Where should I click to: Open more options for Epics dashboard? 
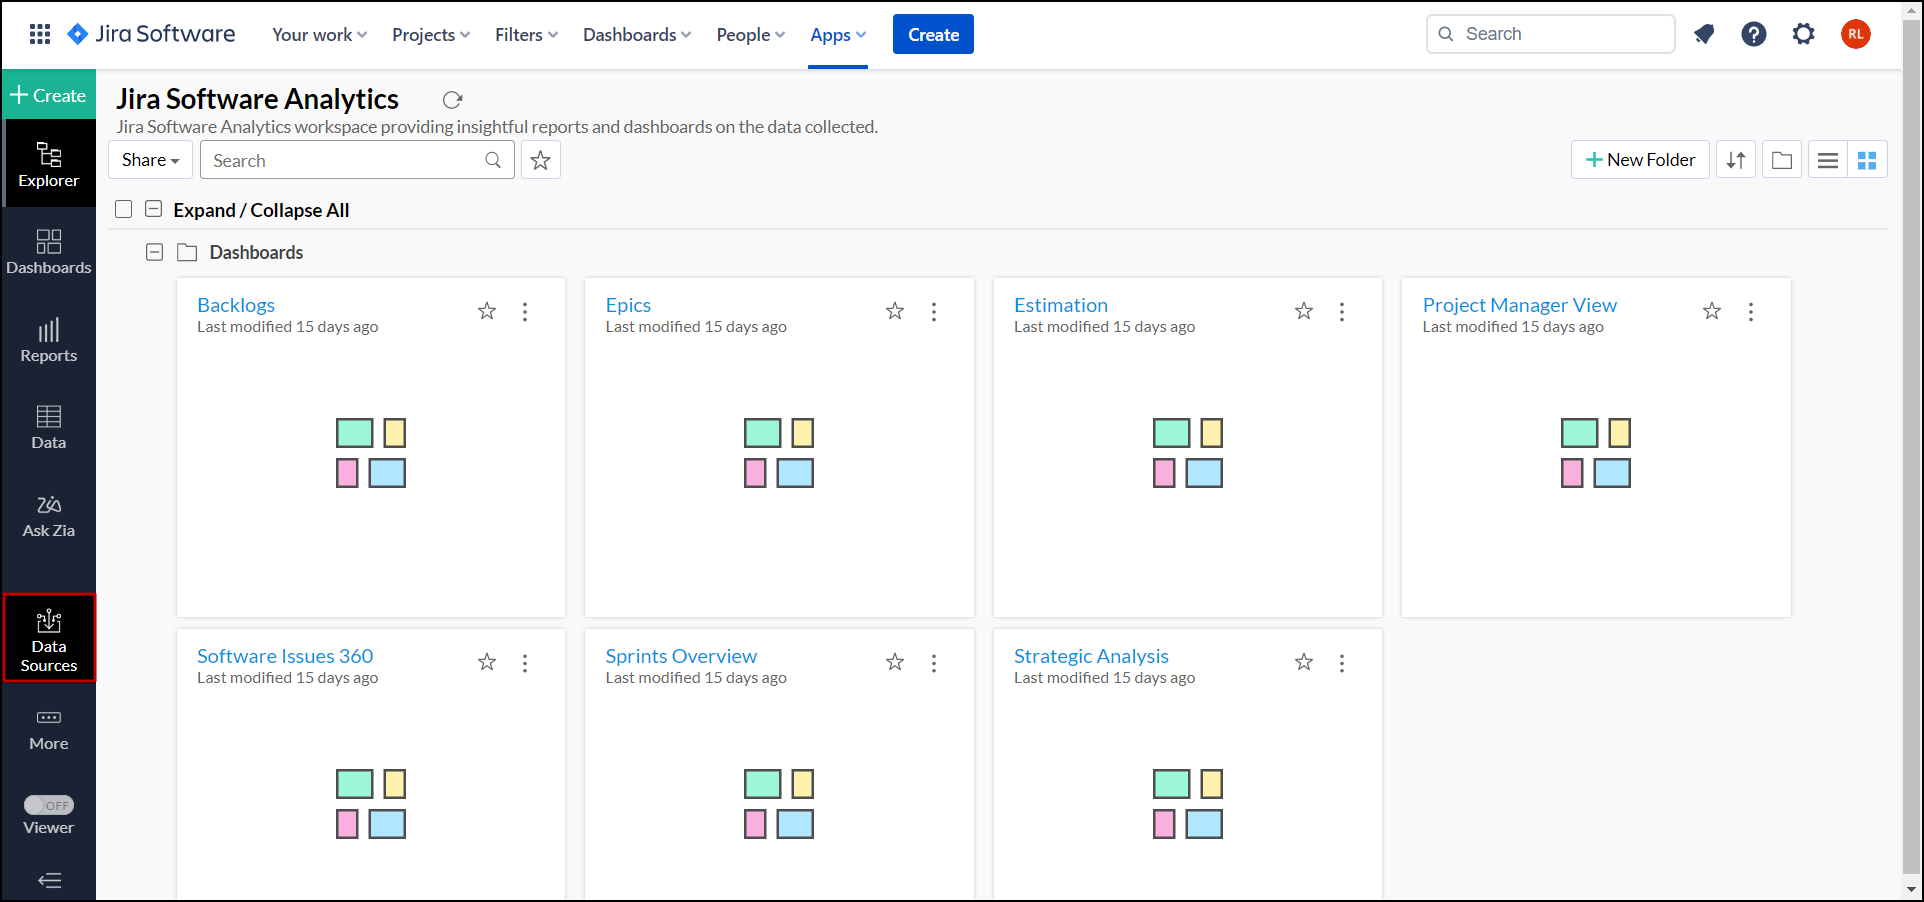point(934,312)
